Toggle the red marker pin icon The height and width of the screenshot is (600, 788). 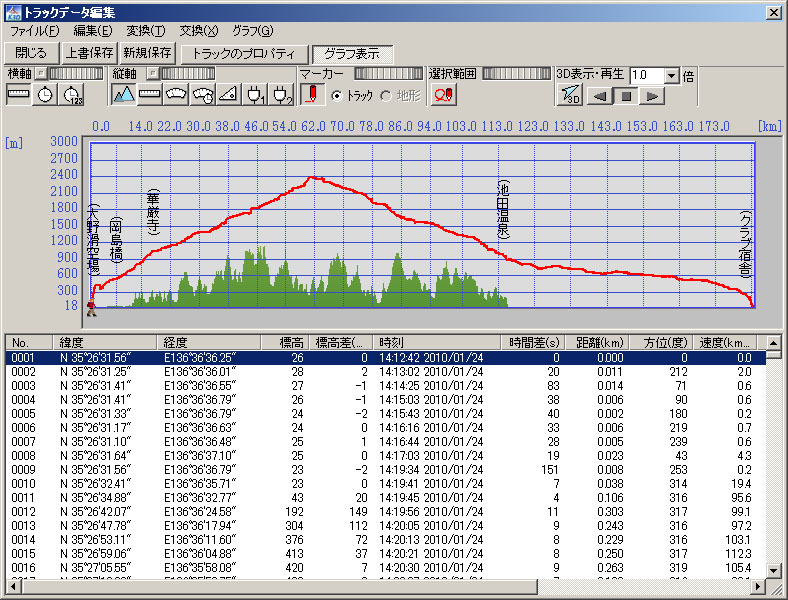[x=312, y=95]
